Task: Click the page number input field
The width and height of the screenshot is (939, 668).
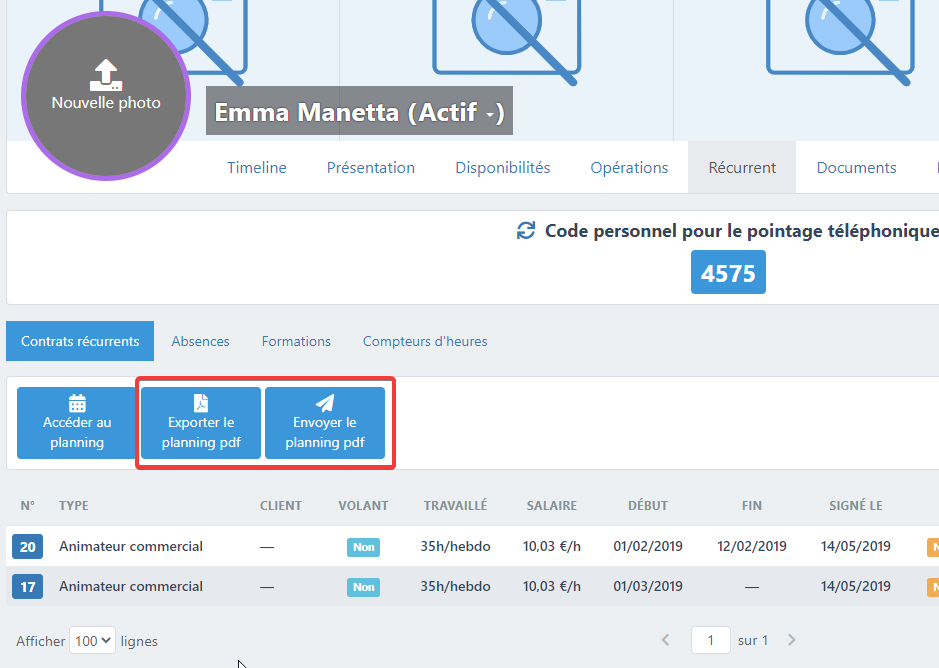Action: click(x=711, y=640)
